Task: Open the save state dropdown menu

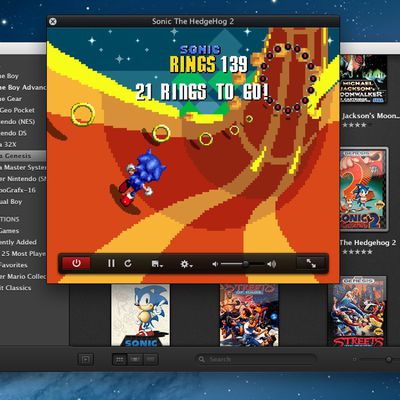Action: tap(157, 264)
